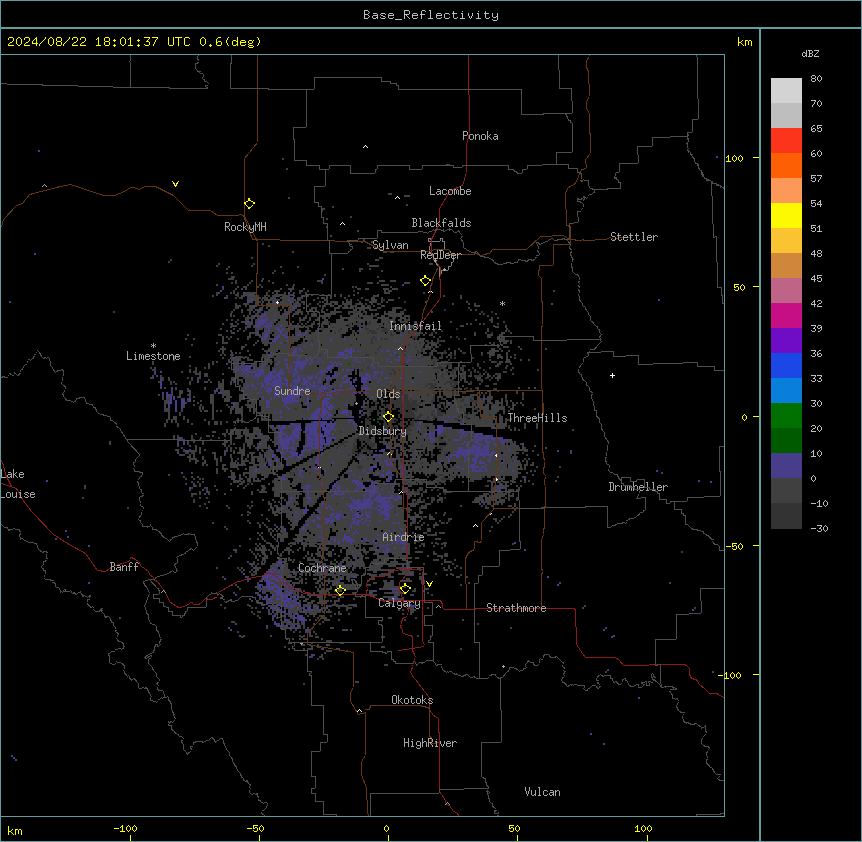The height and width of the screenshot is (842, 862).
Task: Select the -50 tick on right axis
Action: 734,546
